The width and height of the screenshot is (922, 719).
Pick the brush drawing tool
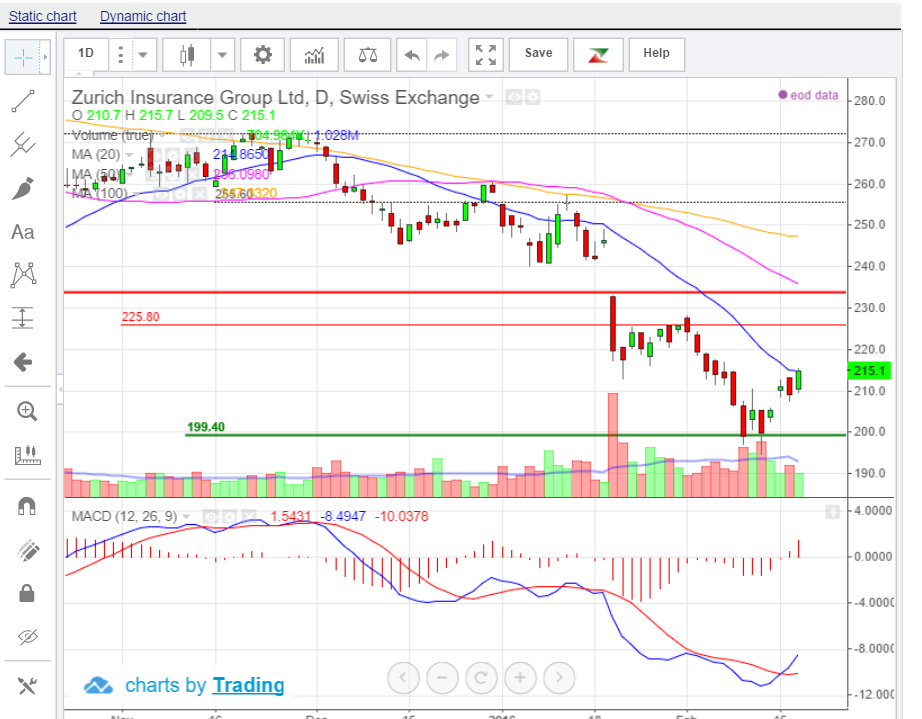tap(23, 188)
